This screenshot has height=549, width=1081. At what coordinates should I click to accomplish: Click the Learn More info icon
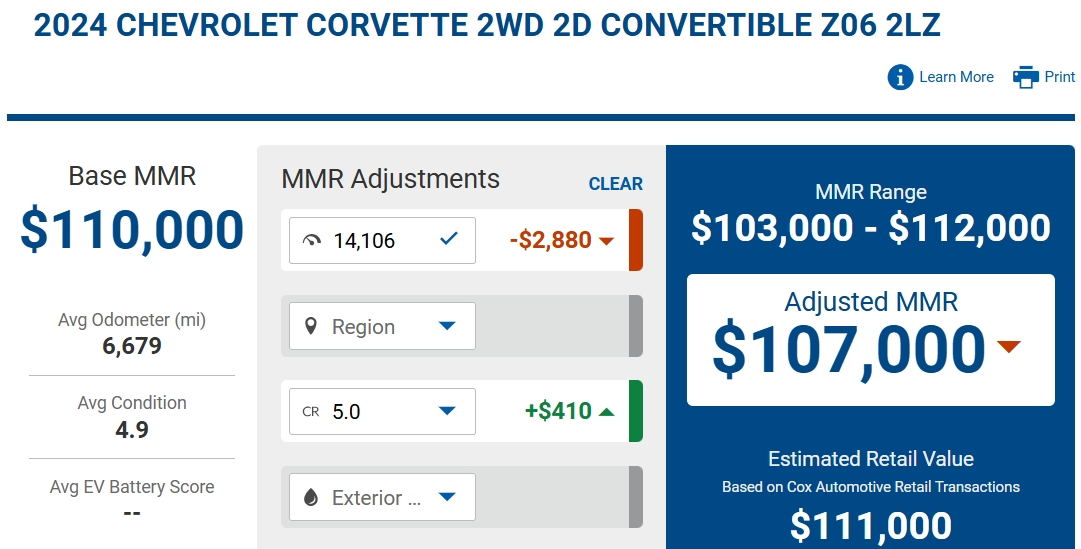[900, 77]
